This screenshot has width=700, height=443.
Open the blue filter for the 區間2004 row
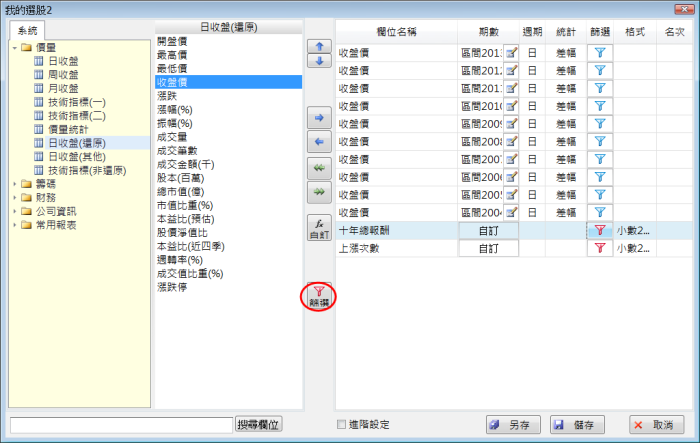(x=600, y=213)
